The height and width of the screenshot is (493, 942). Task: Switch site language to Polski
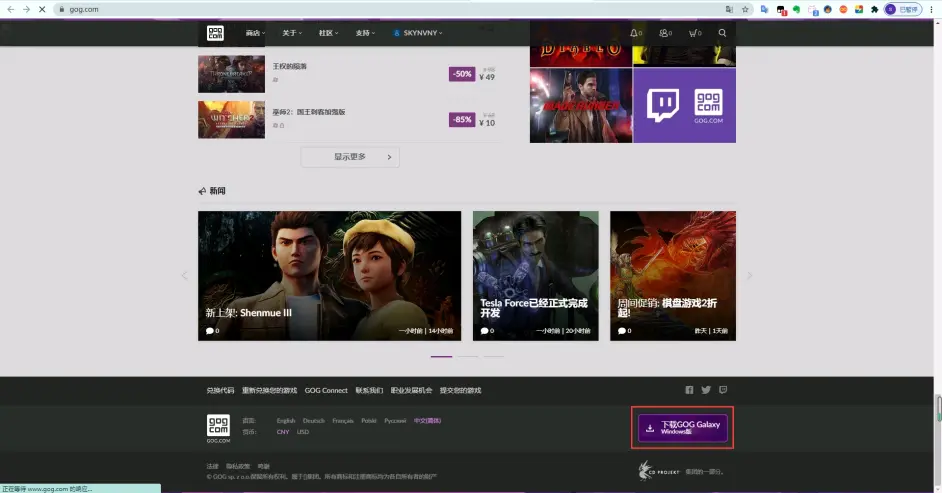369,421
